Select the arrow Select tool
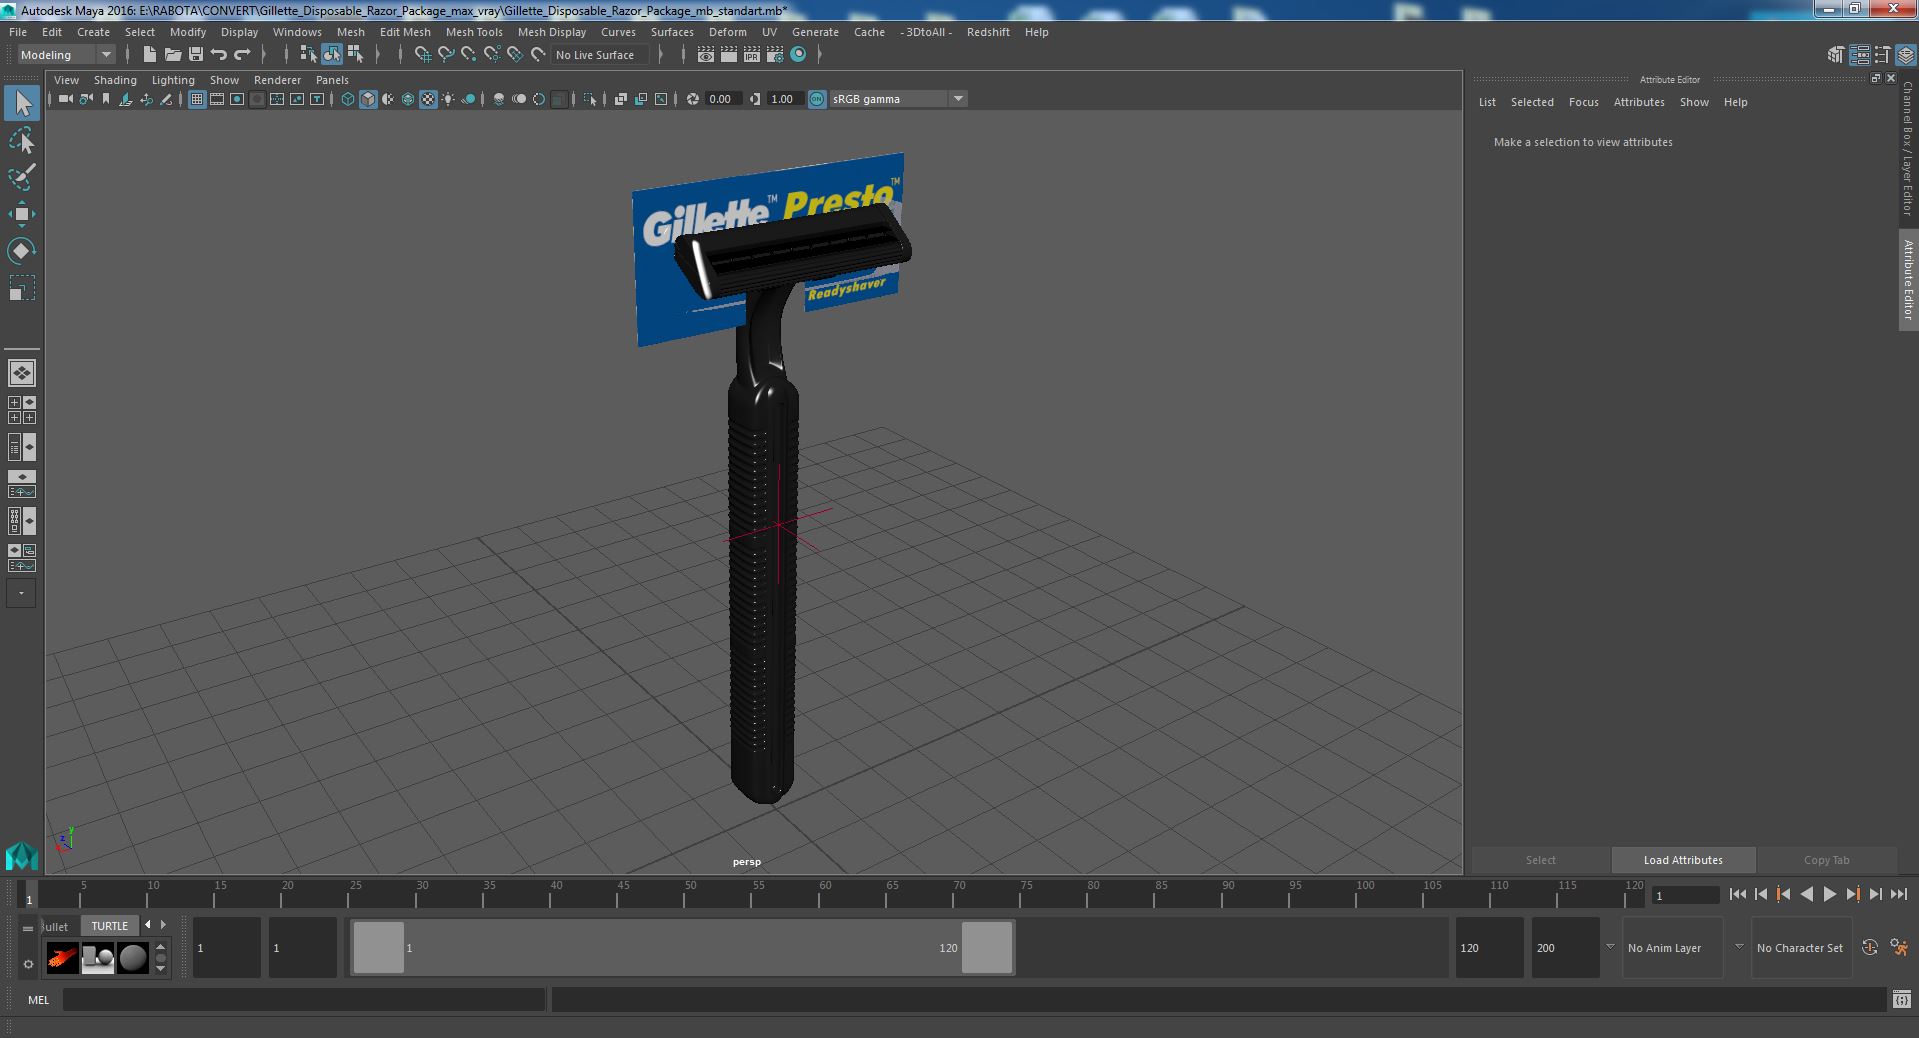This screenshot has height=1038, width=1919. pos(22,103)
